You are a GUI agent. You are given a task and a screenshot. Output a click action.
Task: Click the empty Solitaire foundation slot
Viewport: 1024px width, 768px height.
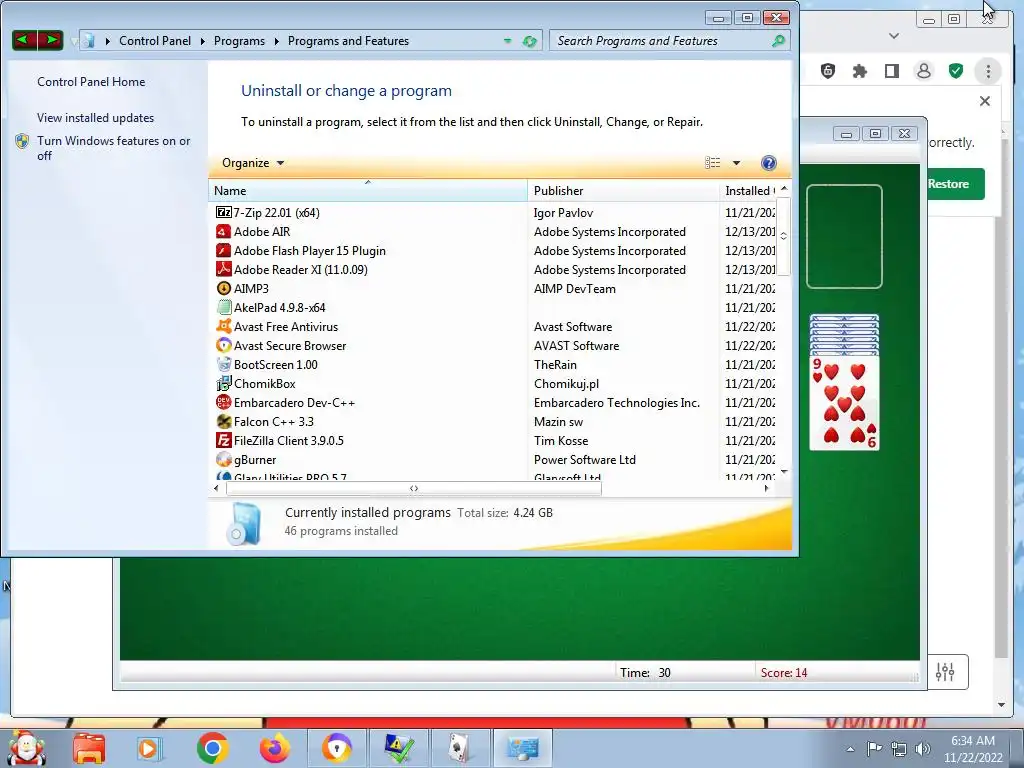(x=844, y=236)
